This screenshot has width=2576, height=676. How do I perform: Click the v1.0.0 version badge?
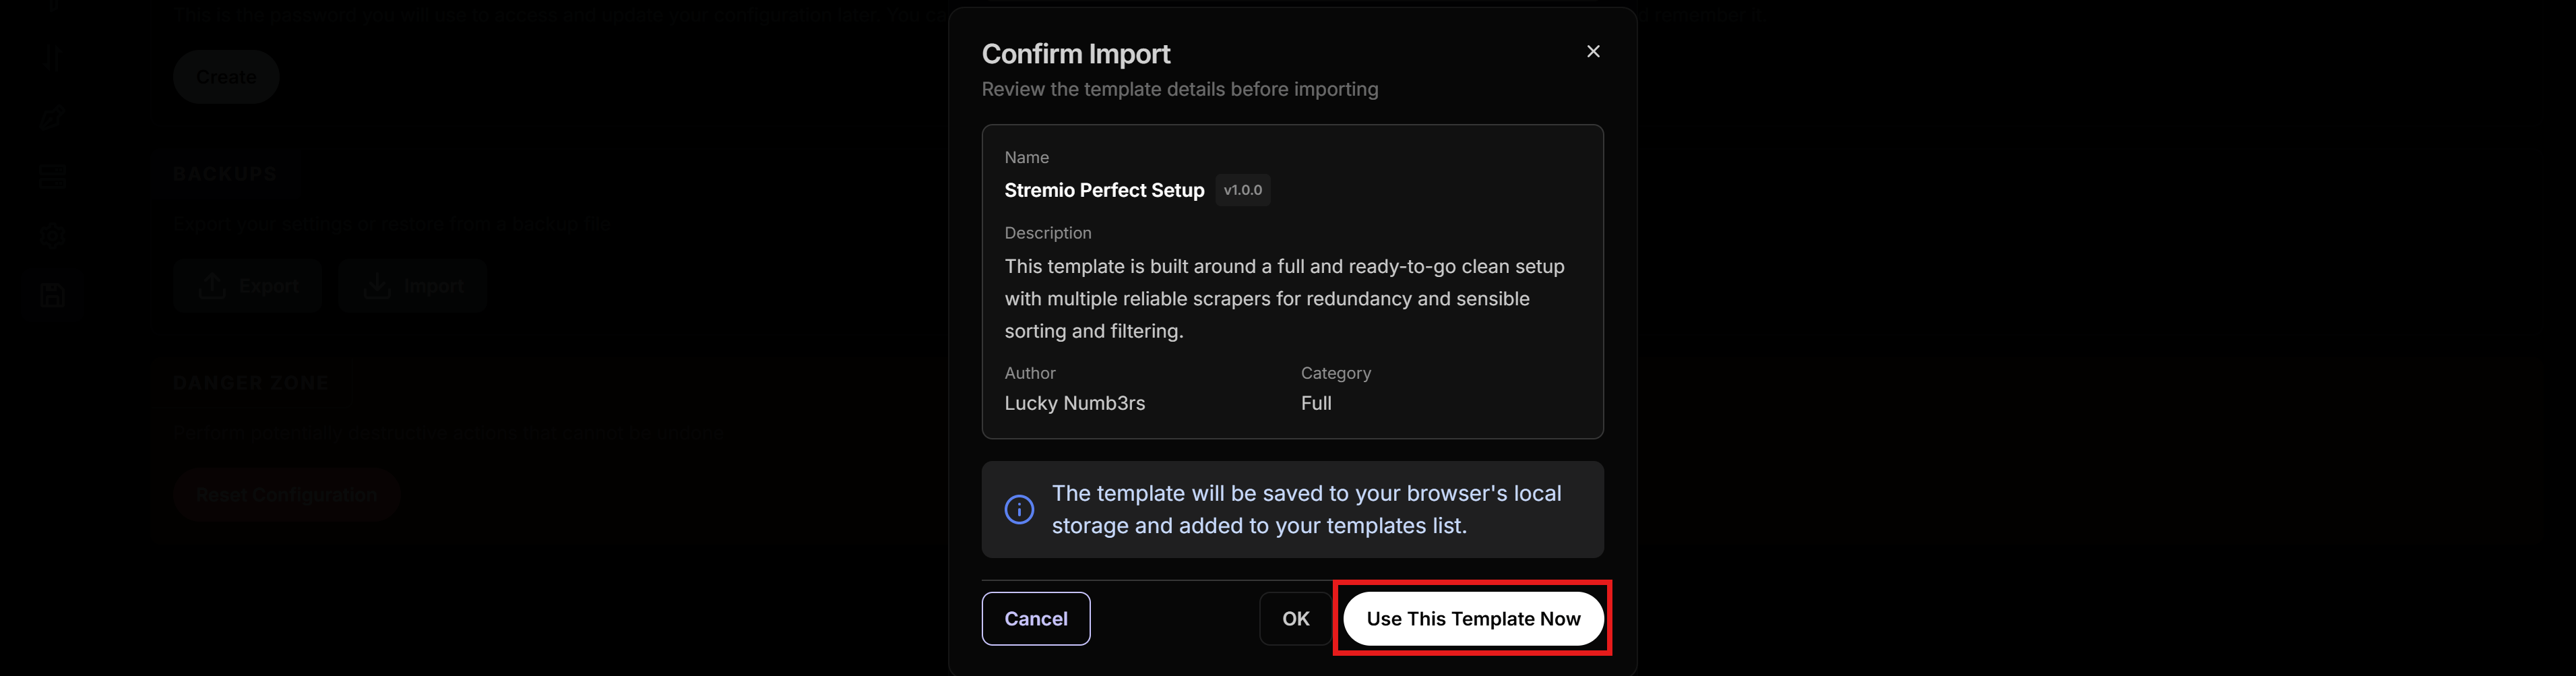click(x=1242, y=190)
